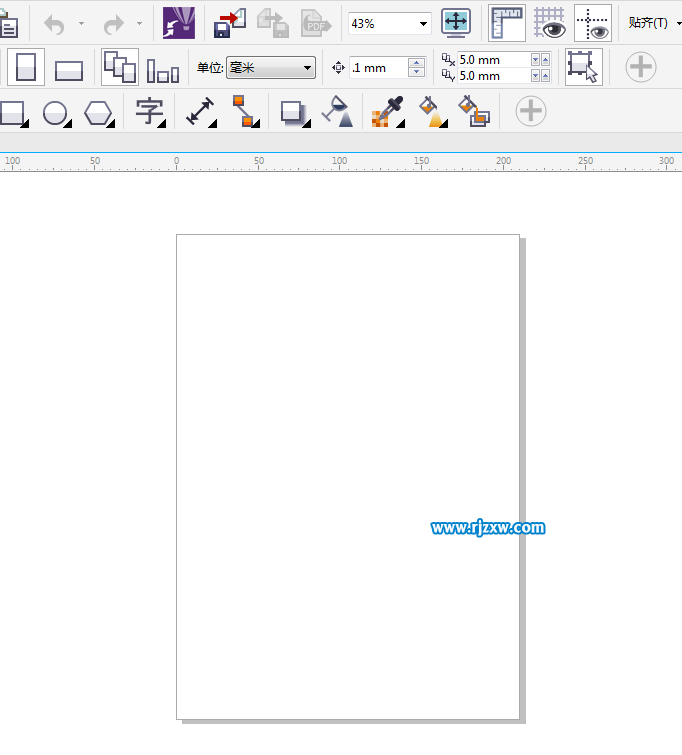Click the nudge distance input field
The width and height of the screenshot is (682, 755).
(x=378, y=68)
